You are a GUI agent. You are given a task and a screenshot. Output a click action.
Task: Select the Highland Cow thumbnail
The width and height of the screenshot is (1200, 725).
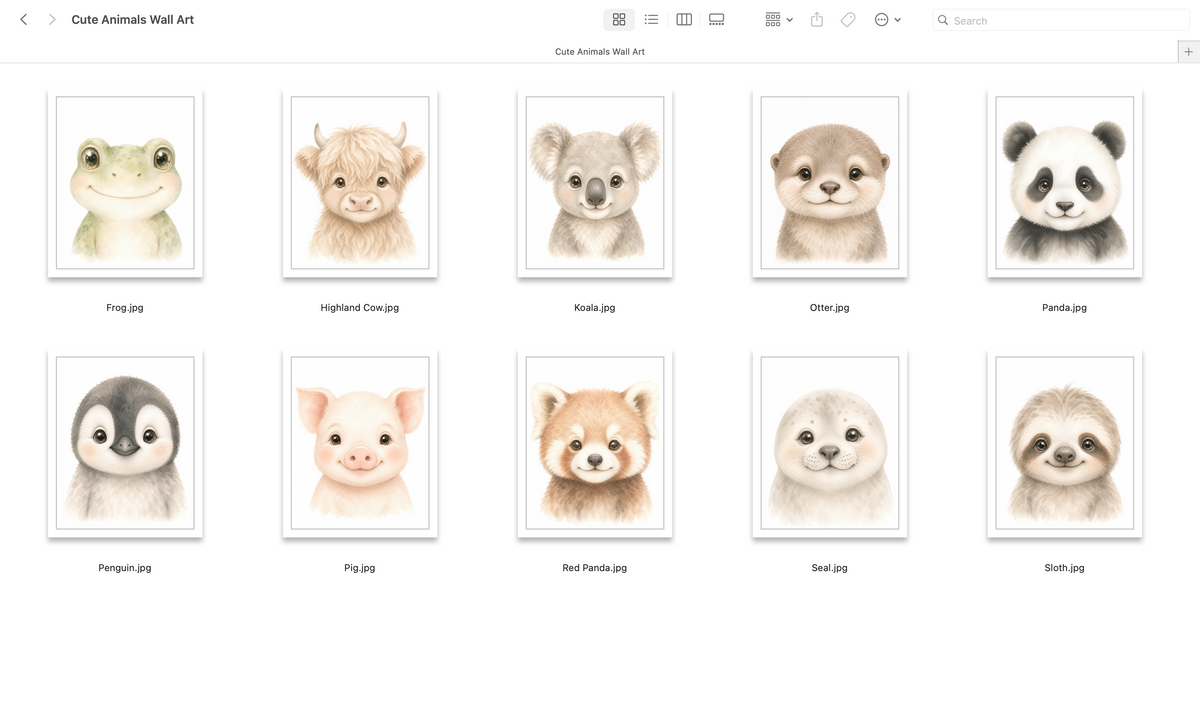click(360, 183)
